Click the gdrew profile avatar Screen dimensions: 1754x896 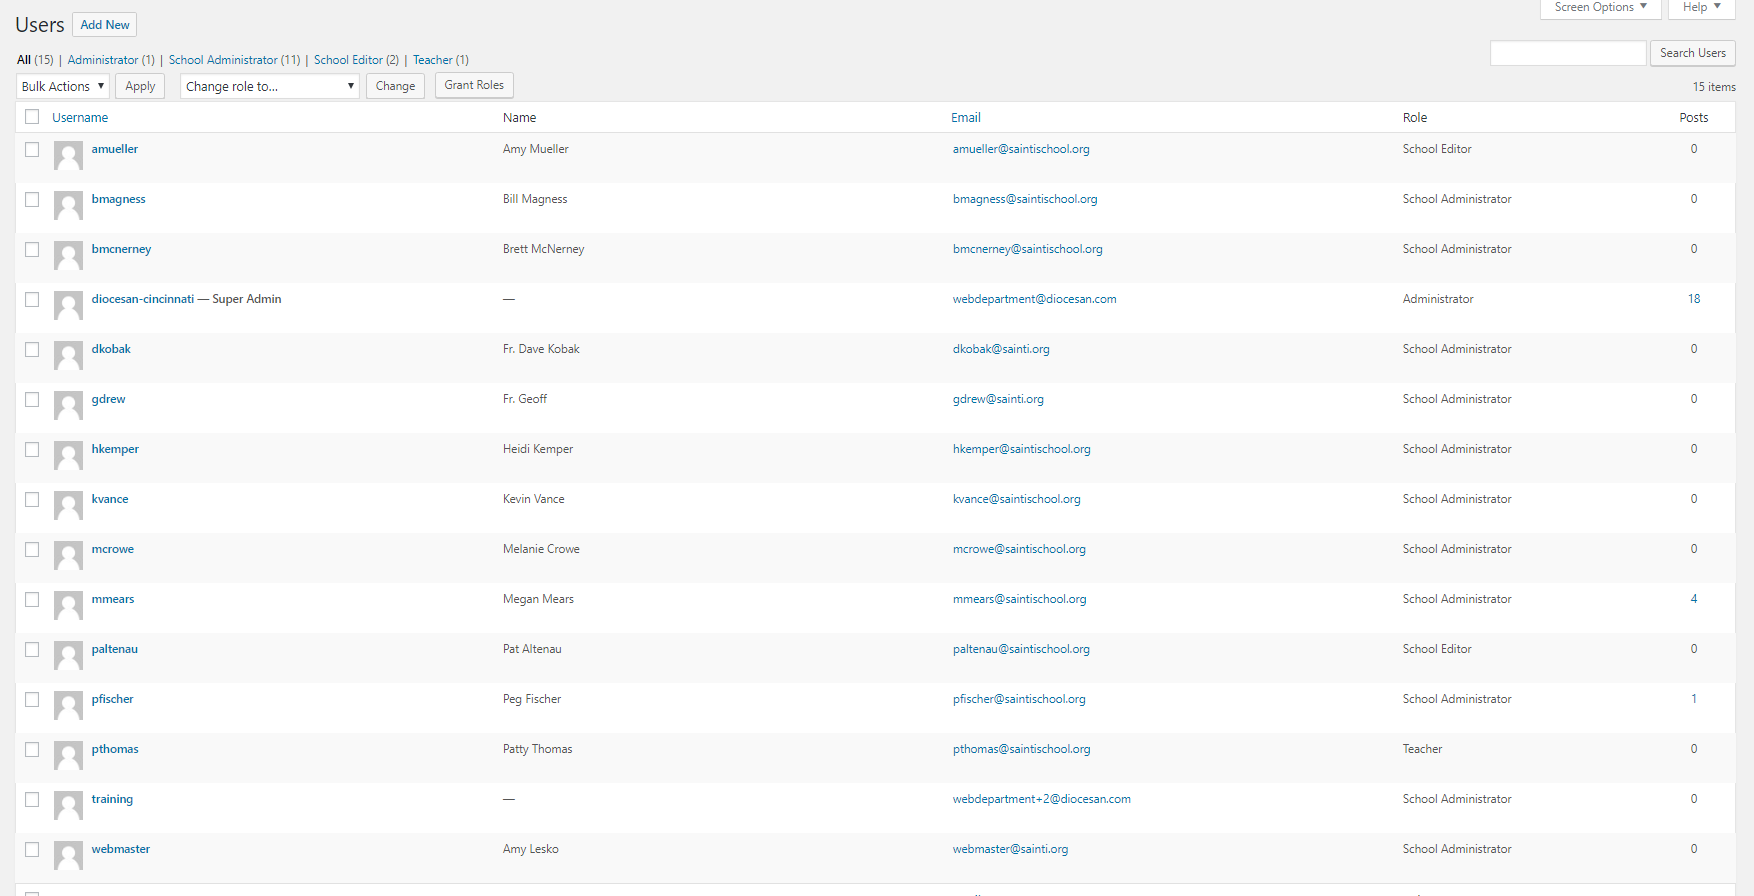pos(68,405)
